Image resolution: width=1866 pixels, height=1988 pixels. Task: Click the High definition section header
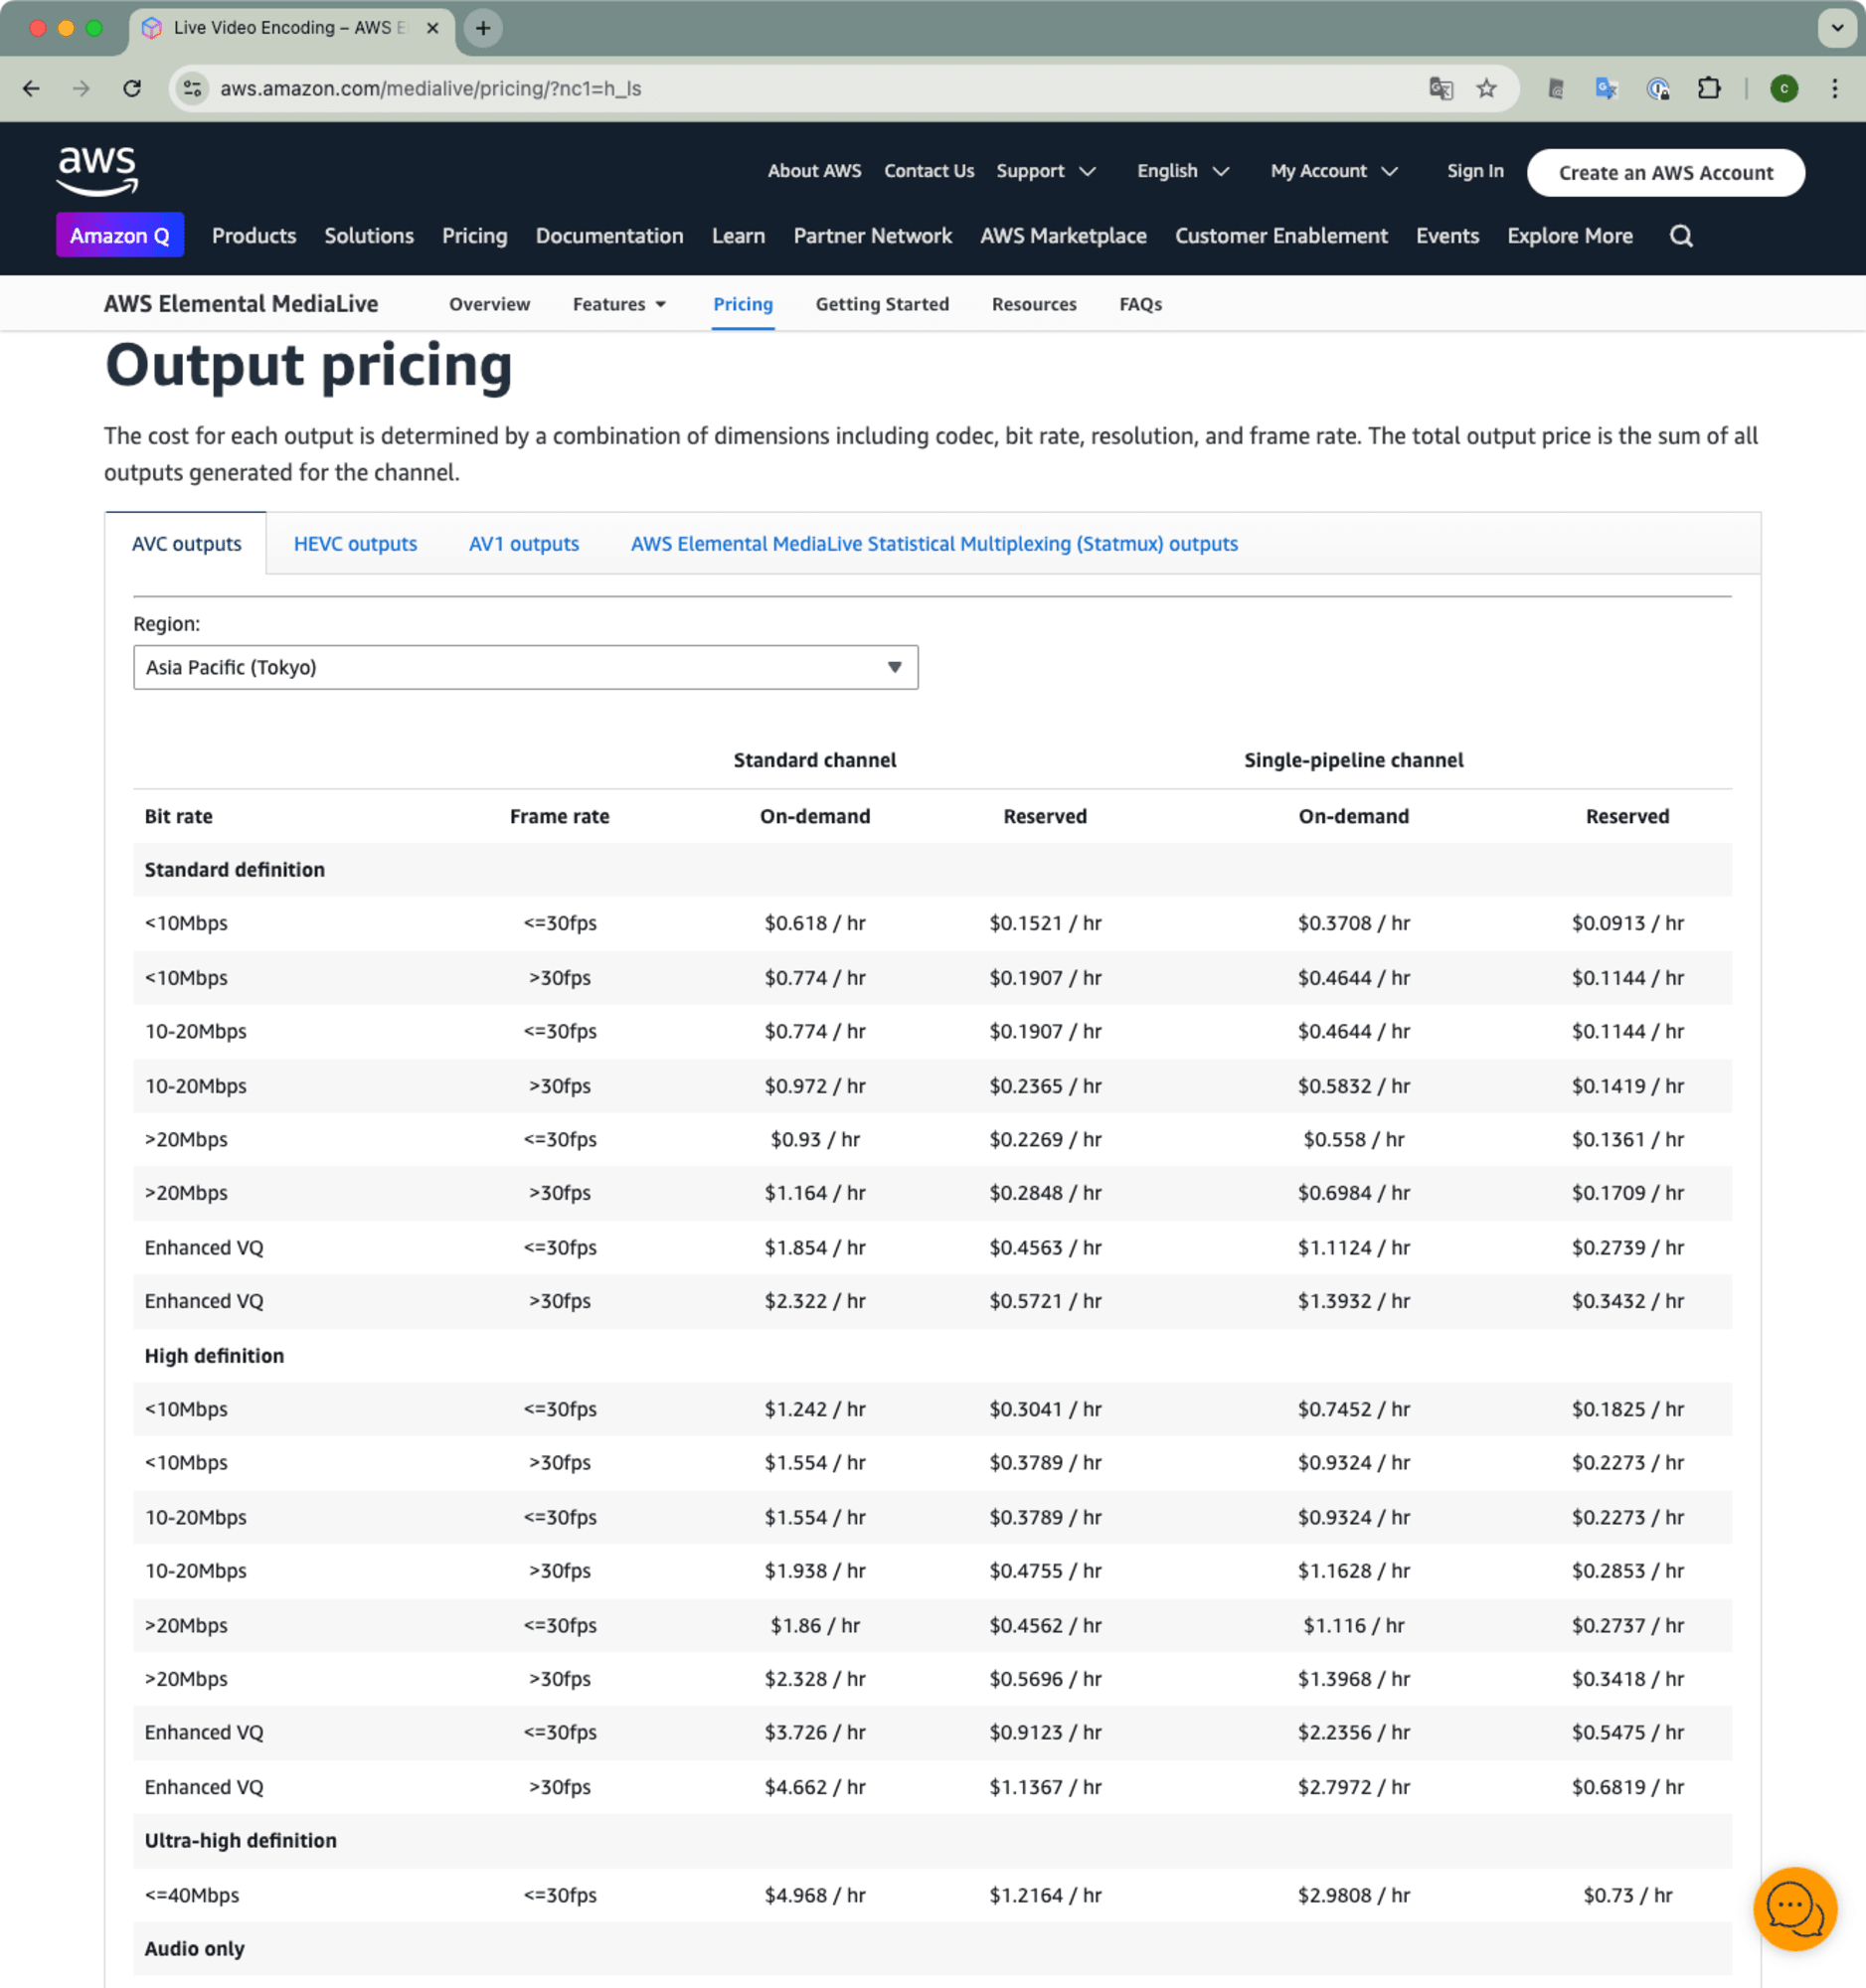tap(214, 1356)
